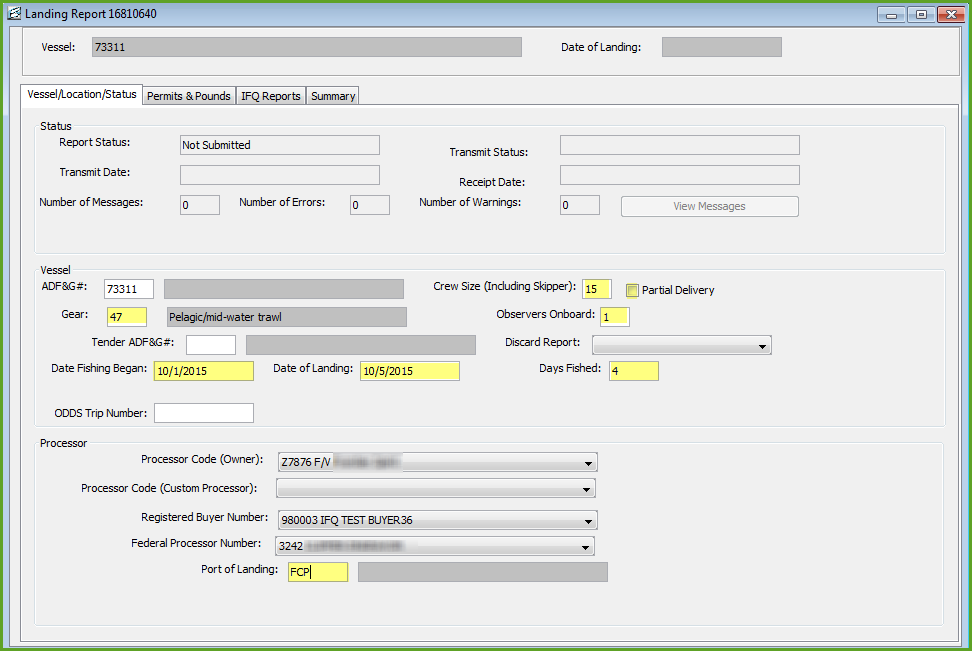The height and width of the screenshot is (651, 972).
Task: Open the IFQ Reports tab
Action: pos(270,96)
